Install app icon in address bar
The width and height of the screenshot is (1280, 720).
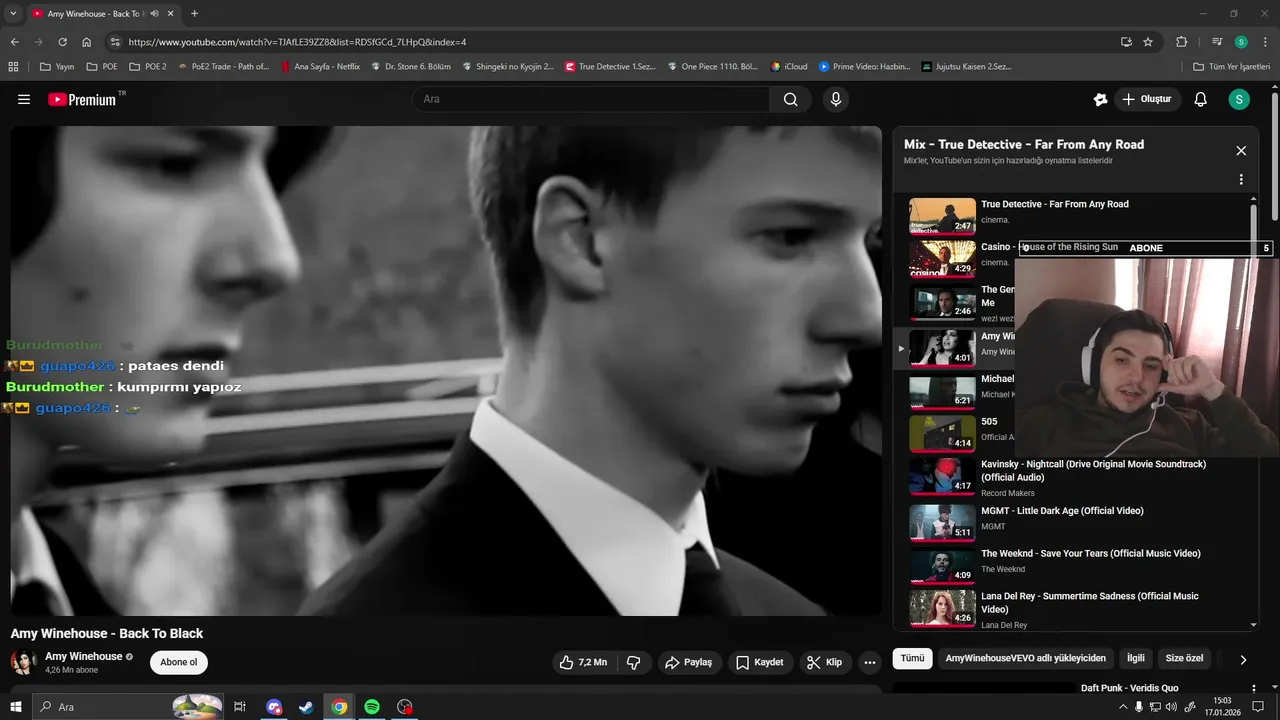(1126, 42)
